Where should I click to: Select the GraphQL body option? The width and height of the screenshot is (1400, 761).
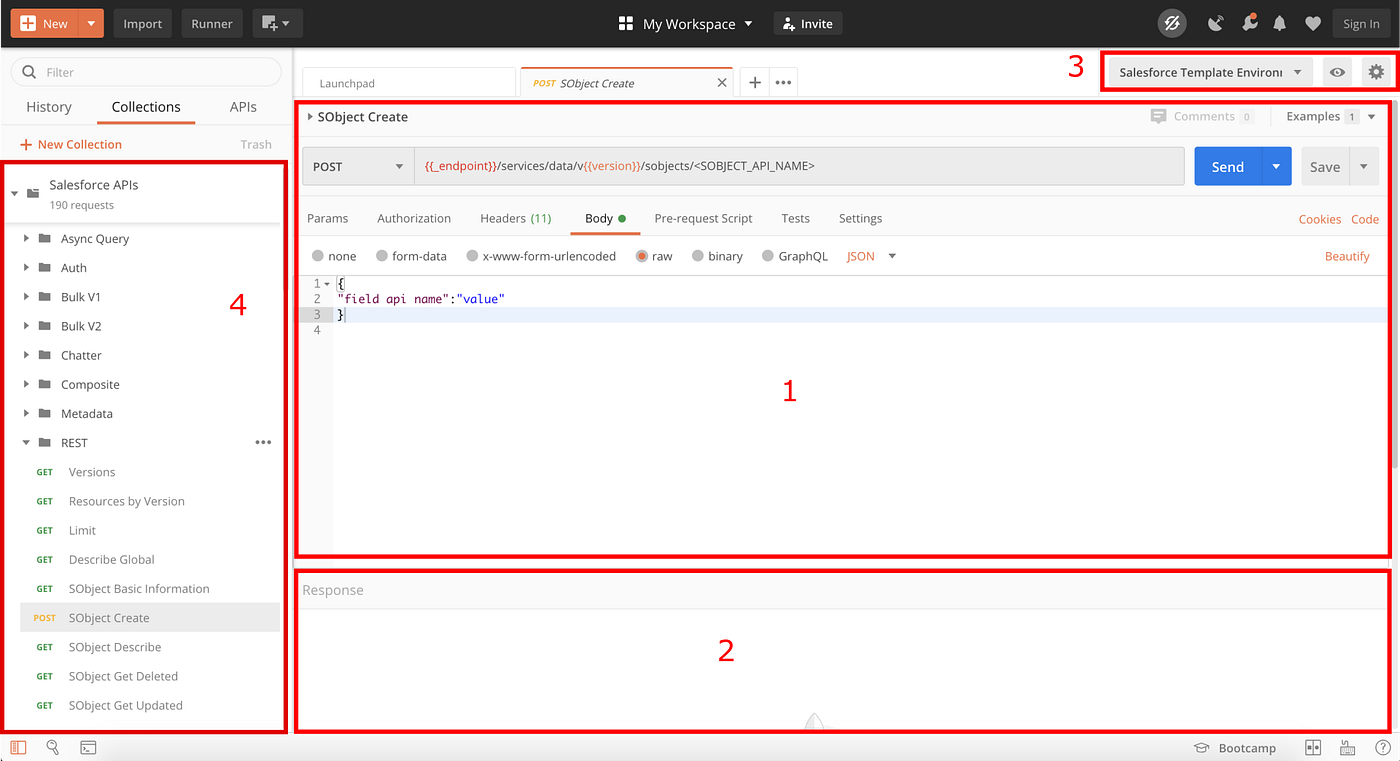(795, 255)
